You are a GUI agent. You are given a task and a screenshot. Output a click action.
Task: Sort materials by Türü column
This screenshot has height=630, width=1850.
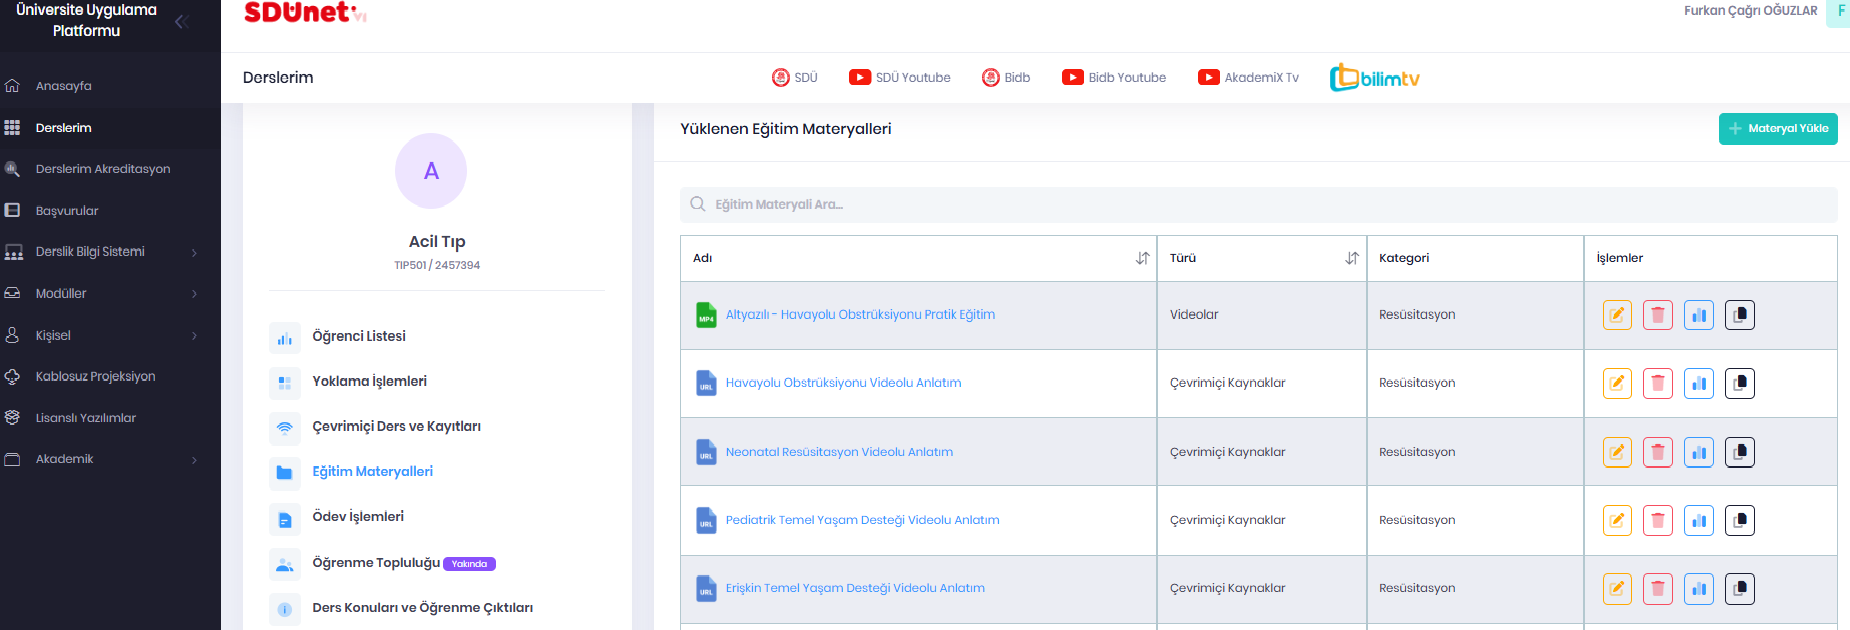click(1351, 258)
